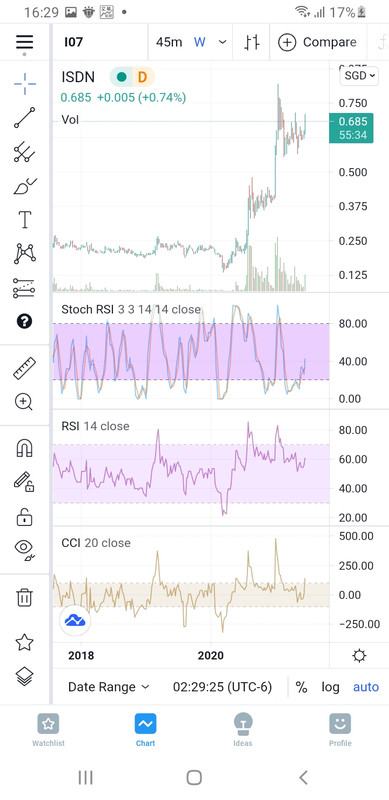Select the text annotation tool

(25, 220)
